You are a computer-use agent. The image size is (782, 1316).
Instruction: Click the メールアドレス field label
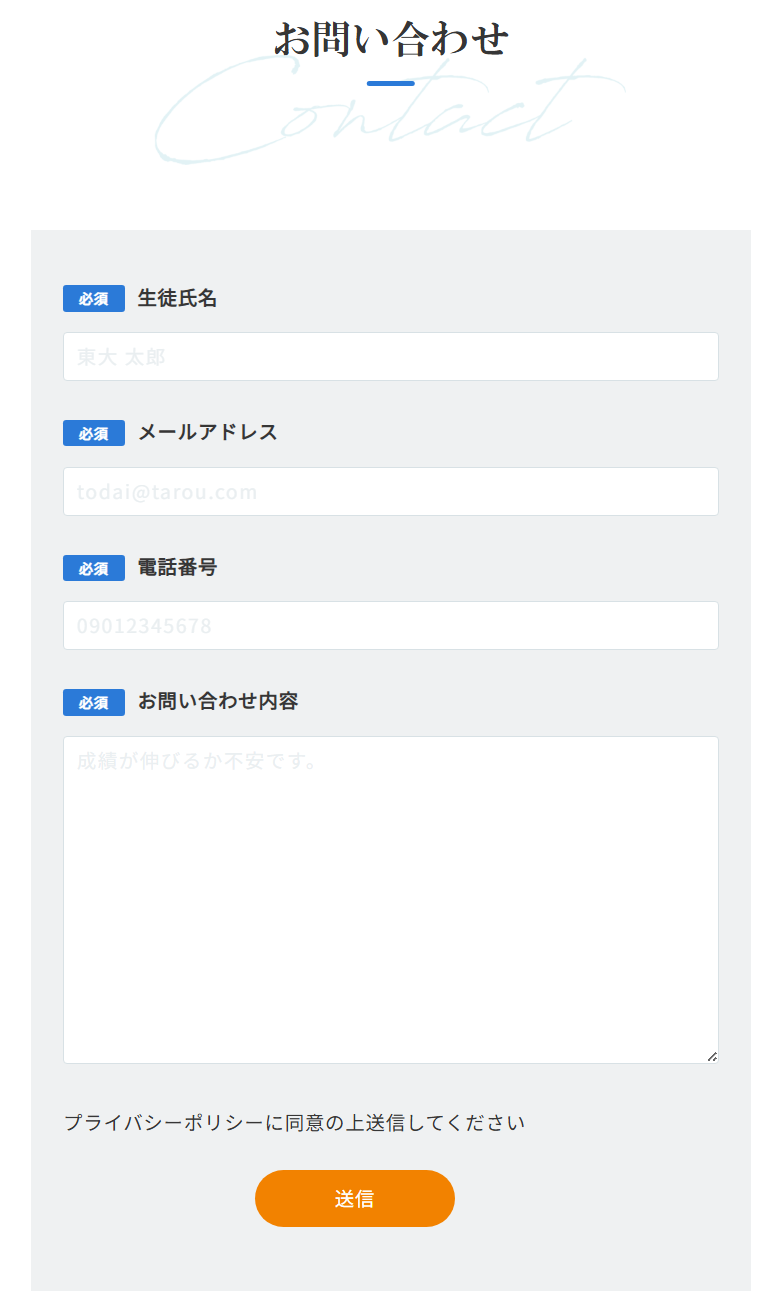click(208, 432)
